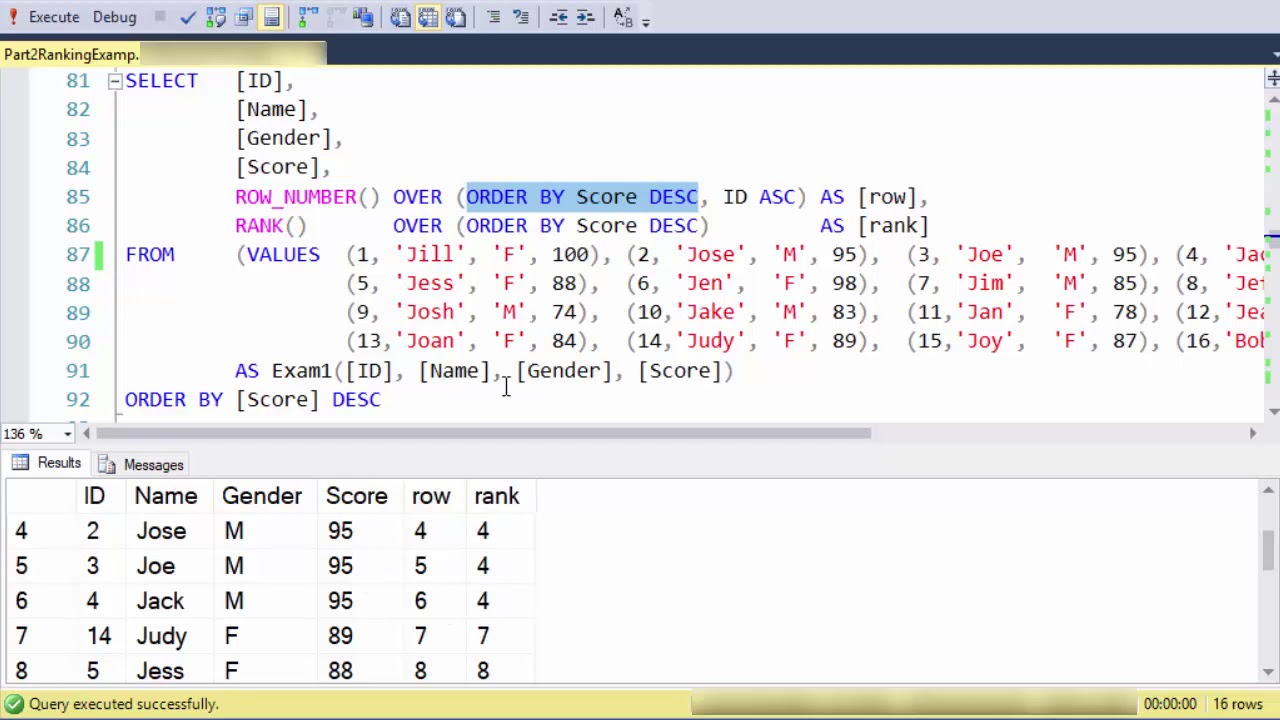Click the RANK() keyword on line 86
The width and height of the screenshot is (1280, 720).
click(x=271, y=226)
